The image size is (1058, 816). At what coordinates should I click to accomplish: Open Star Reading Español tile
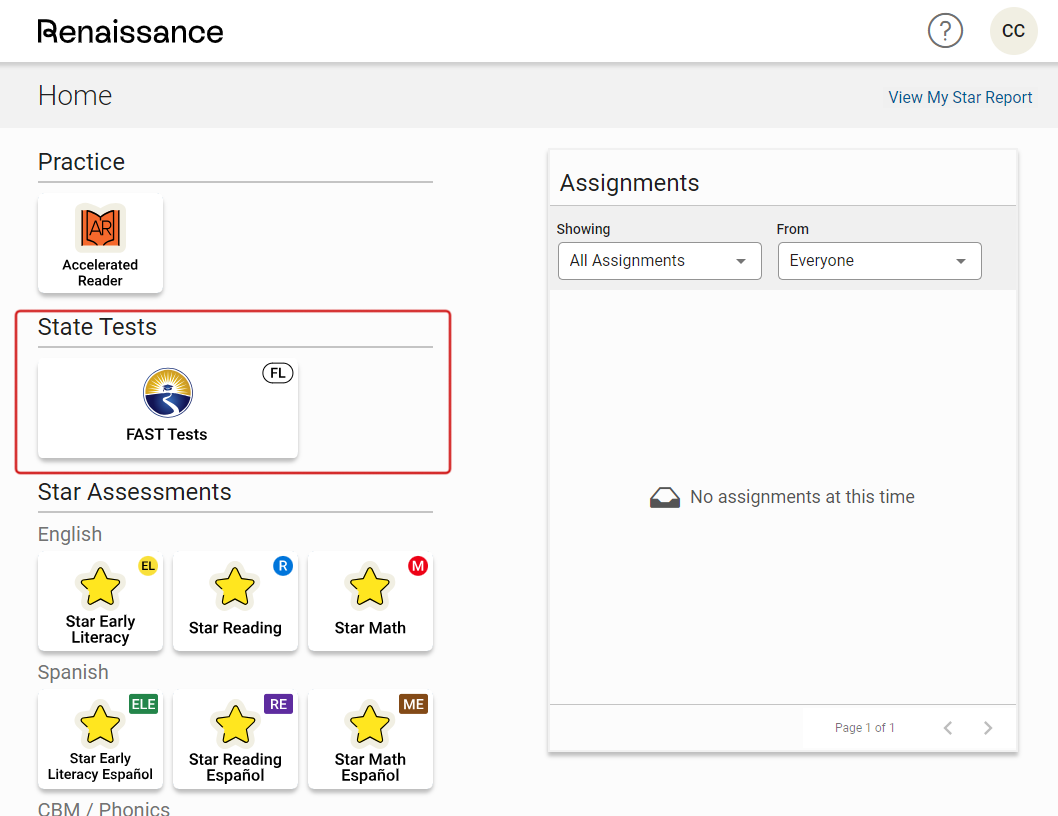[x=235, y=740]
